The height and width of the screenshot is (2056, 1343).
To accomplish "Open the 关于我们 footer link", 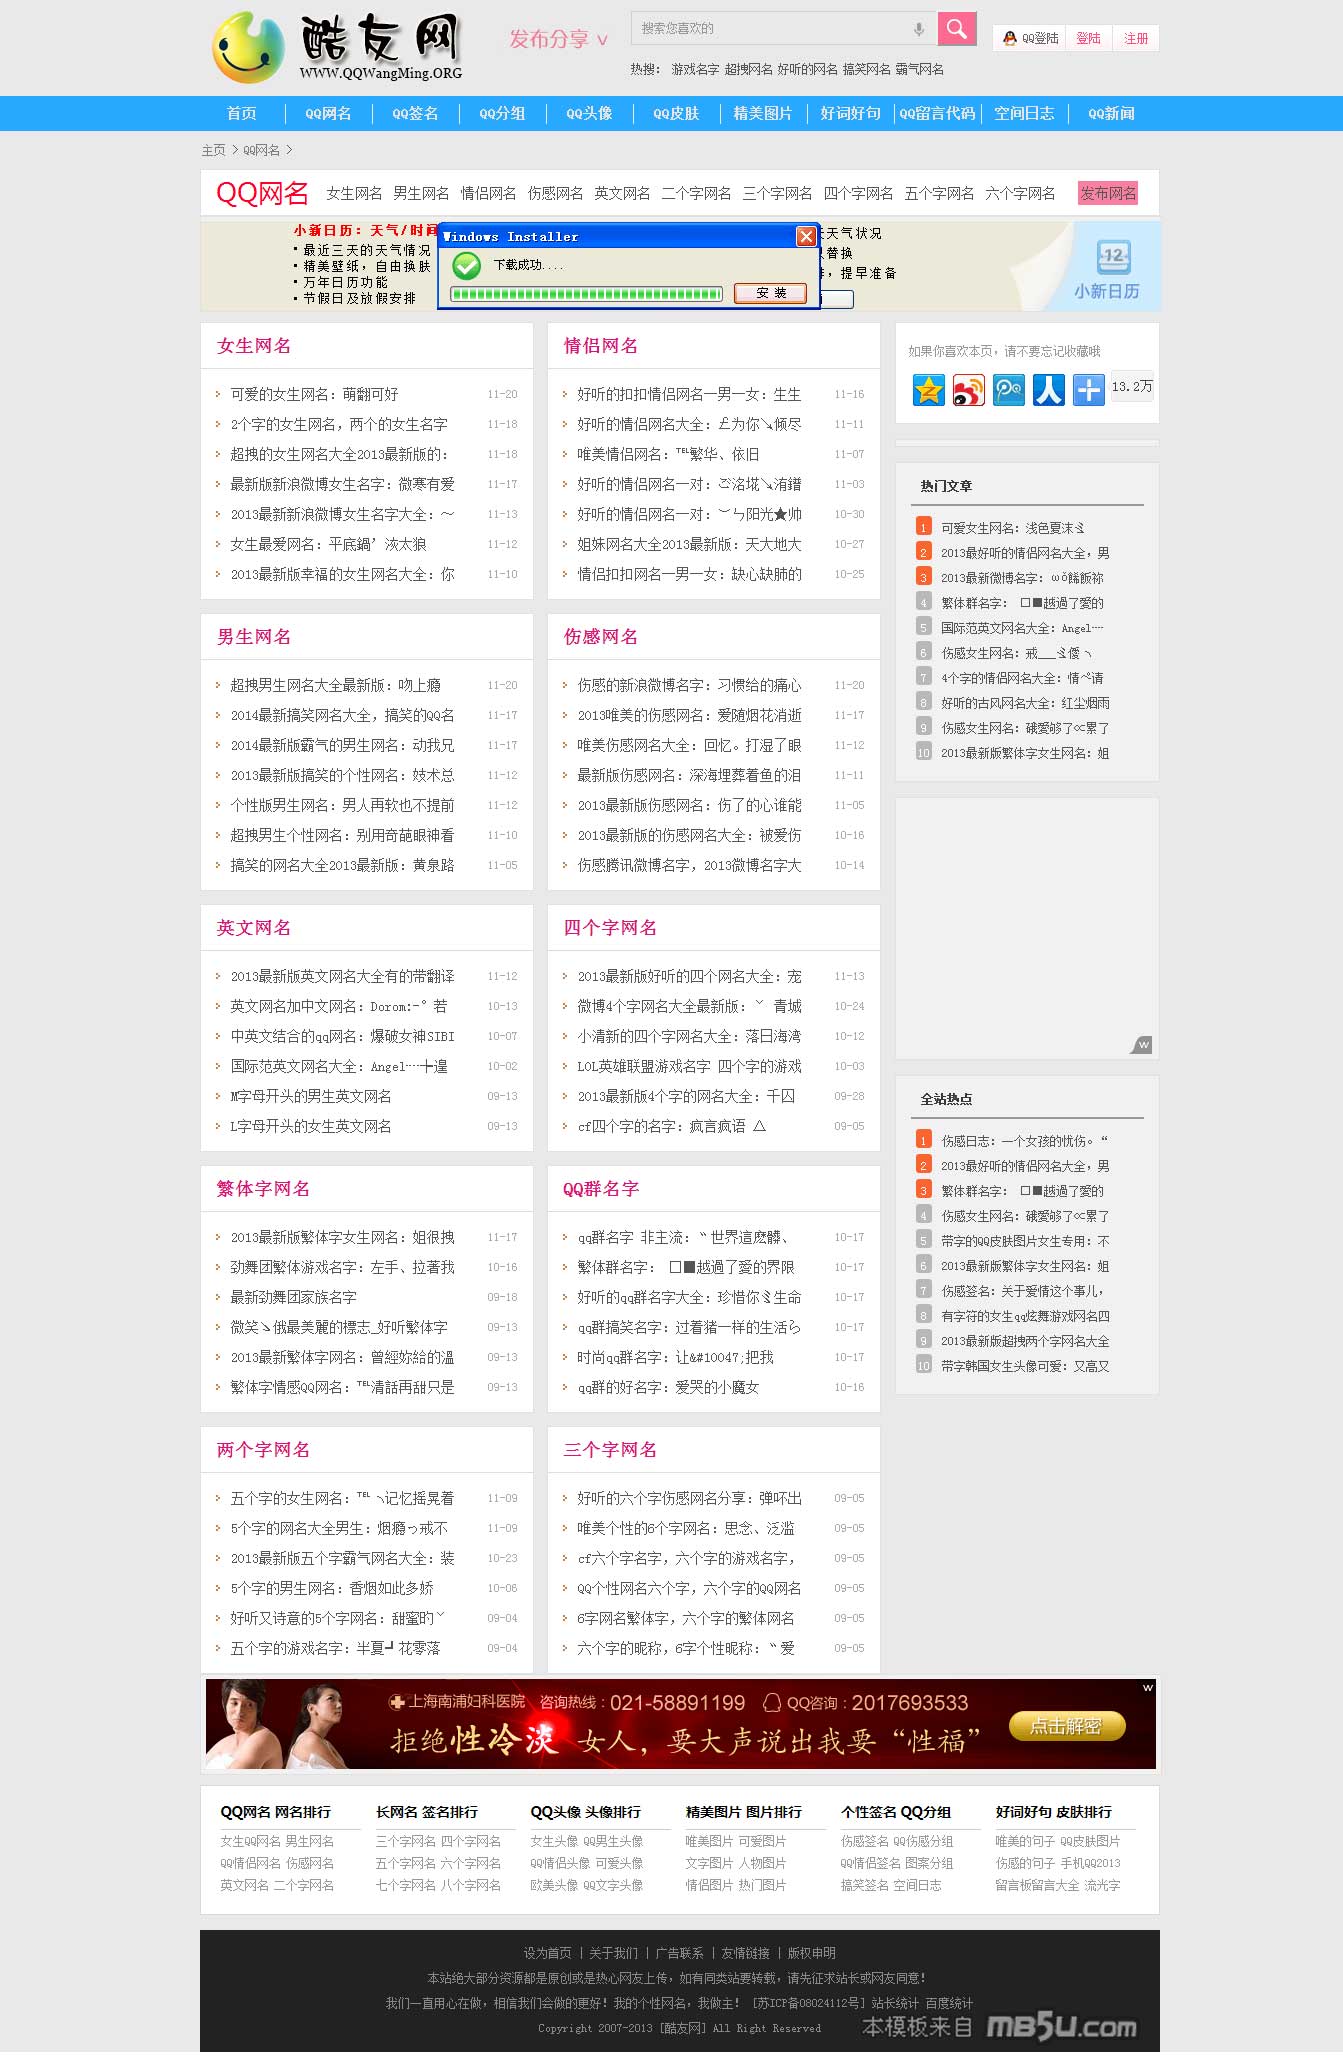I will click(613, 1953).
